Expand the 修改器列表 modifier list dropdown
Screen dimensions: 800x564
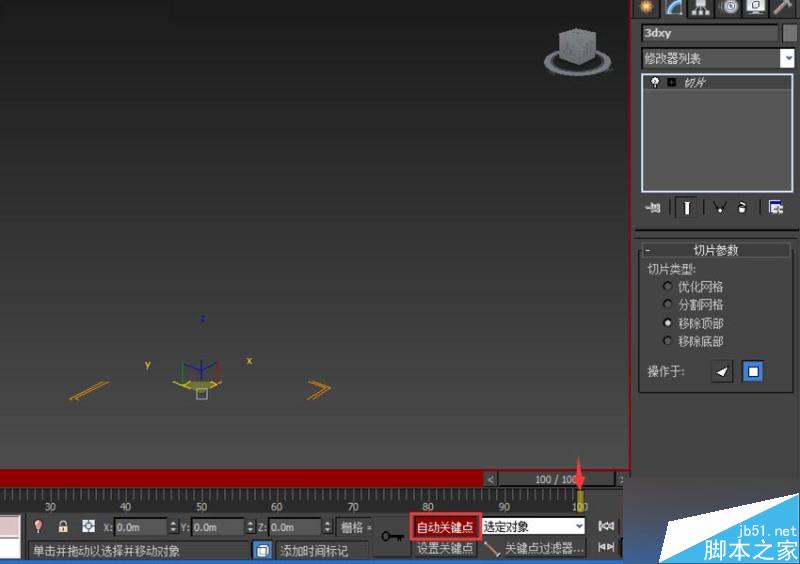(x=787, y=58)
